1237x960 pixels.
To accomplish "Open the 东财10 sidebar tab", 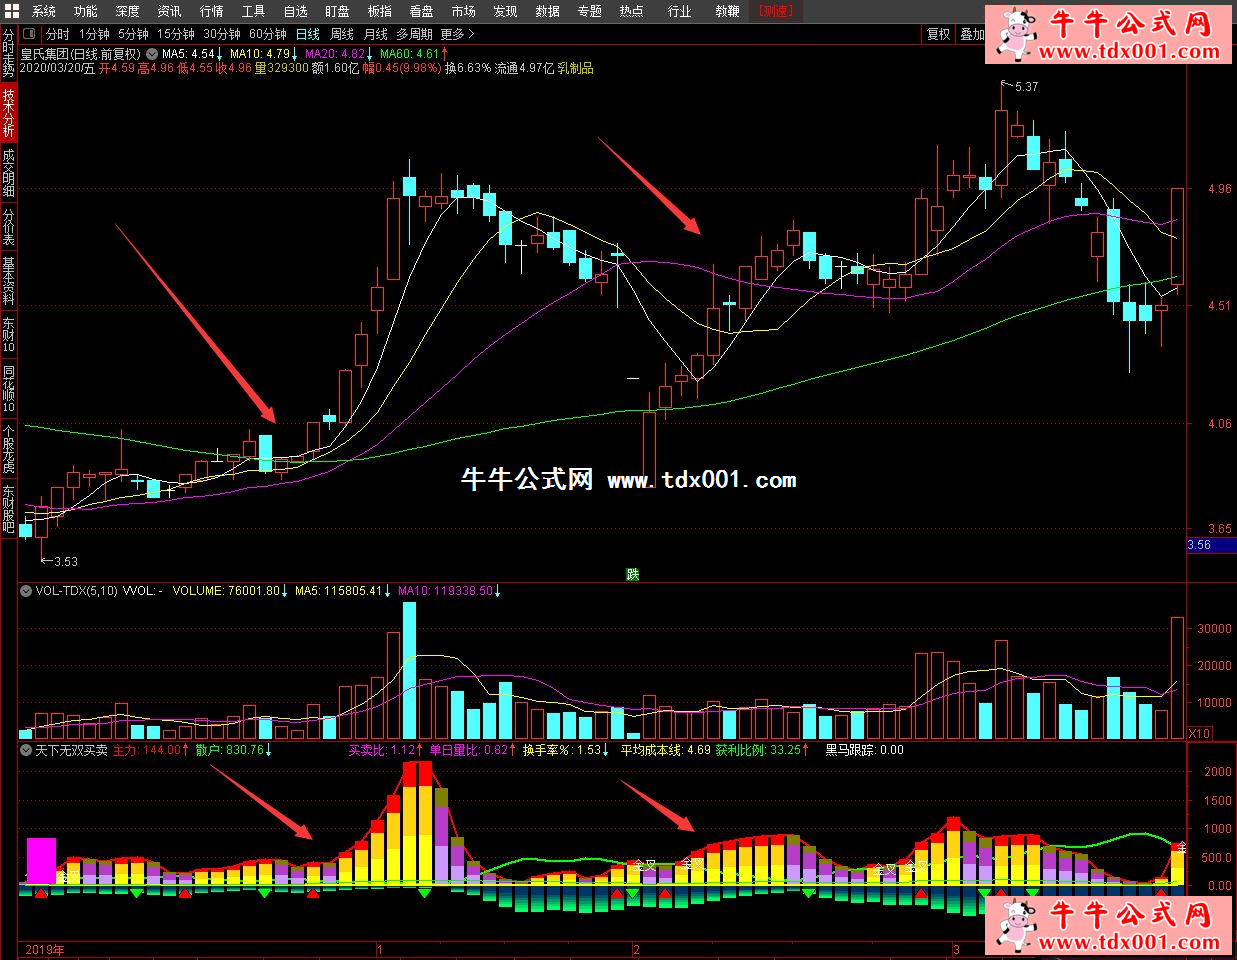I will point(8,334).
